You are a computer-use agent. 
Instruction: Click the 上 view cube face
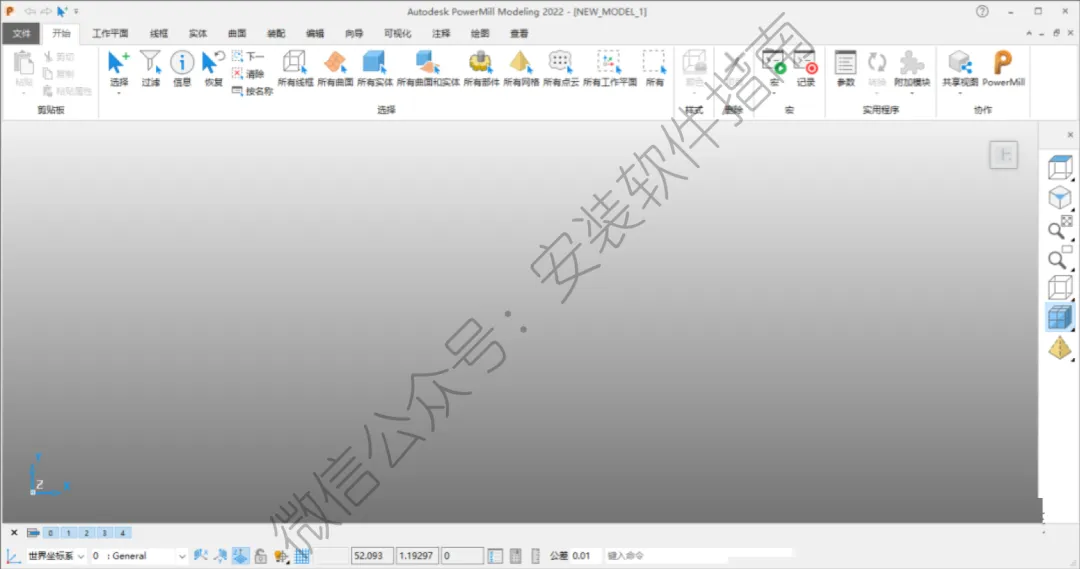point(1004,155)
